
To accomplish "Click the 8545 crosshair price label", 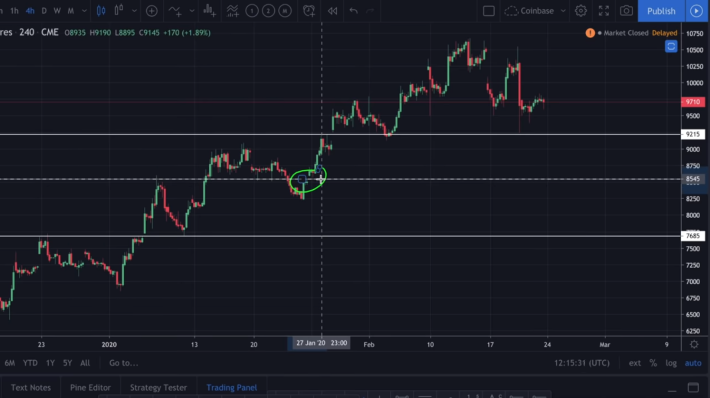I will [x=693, y=179].
